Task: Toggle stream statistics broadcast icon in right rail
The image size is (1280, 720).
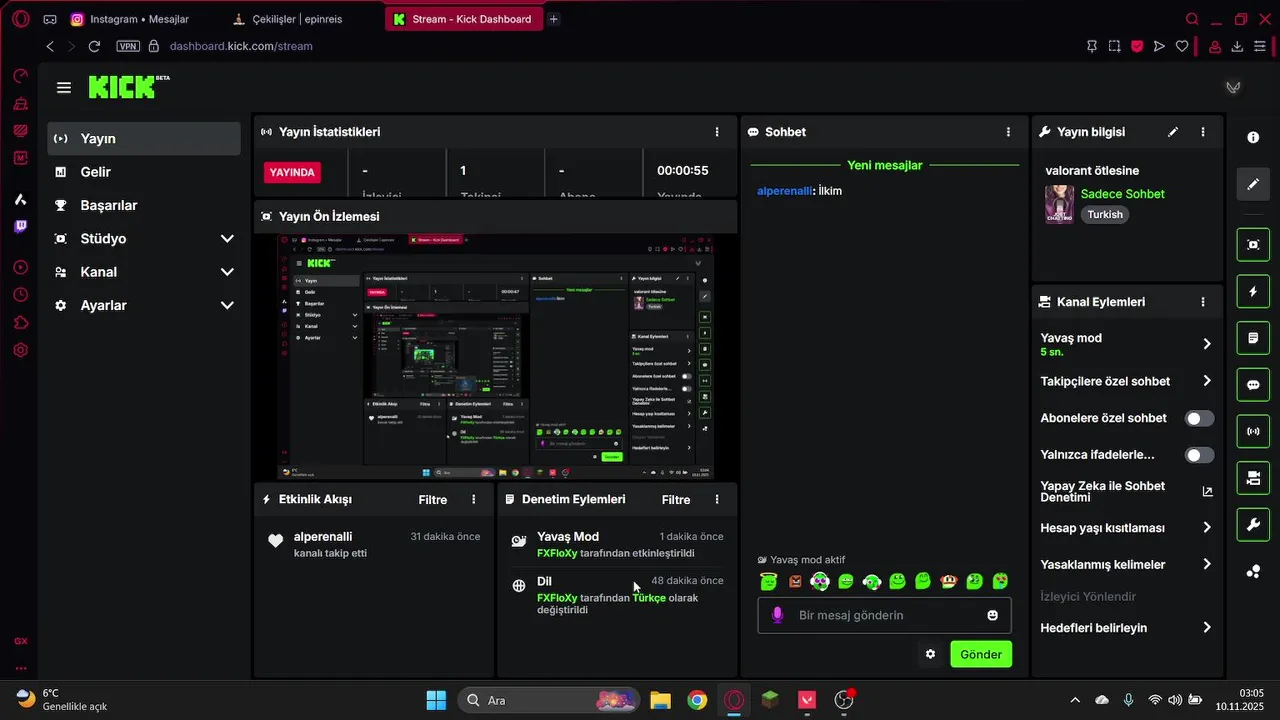Action: 1253,432
